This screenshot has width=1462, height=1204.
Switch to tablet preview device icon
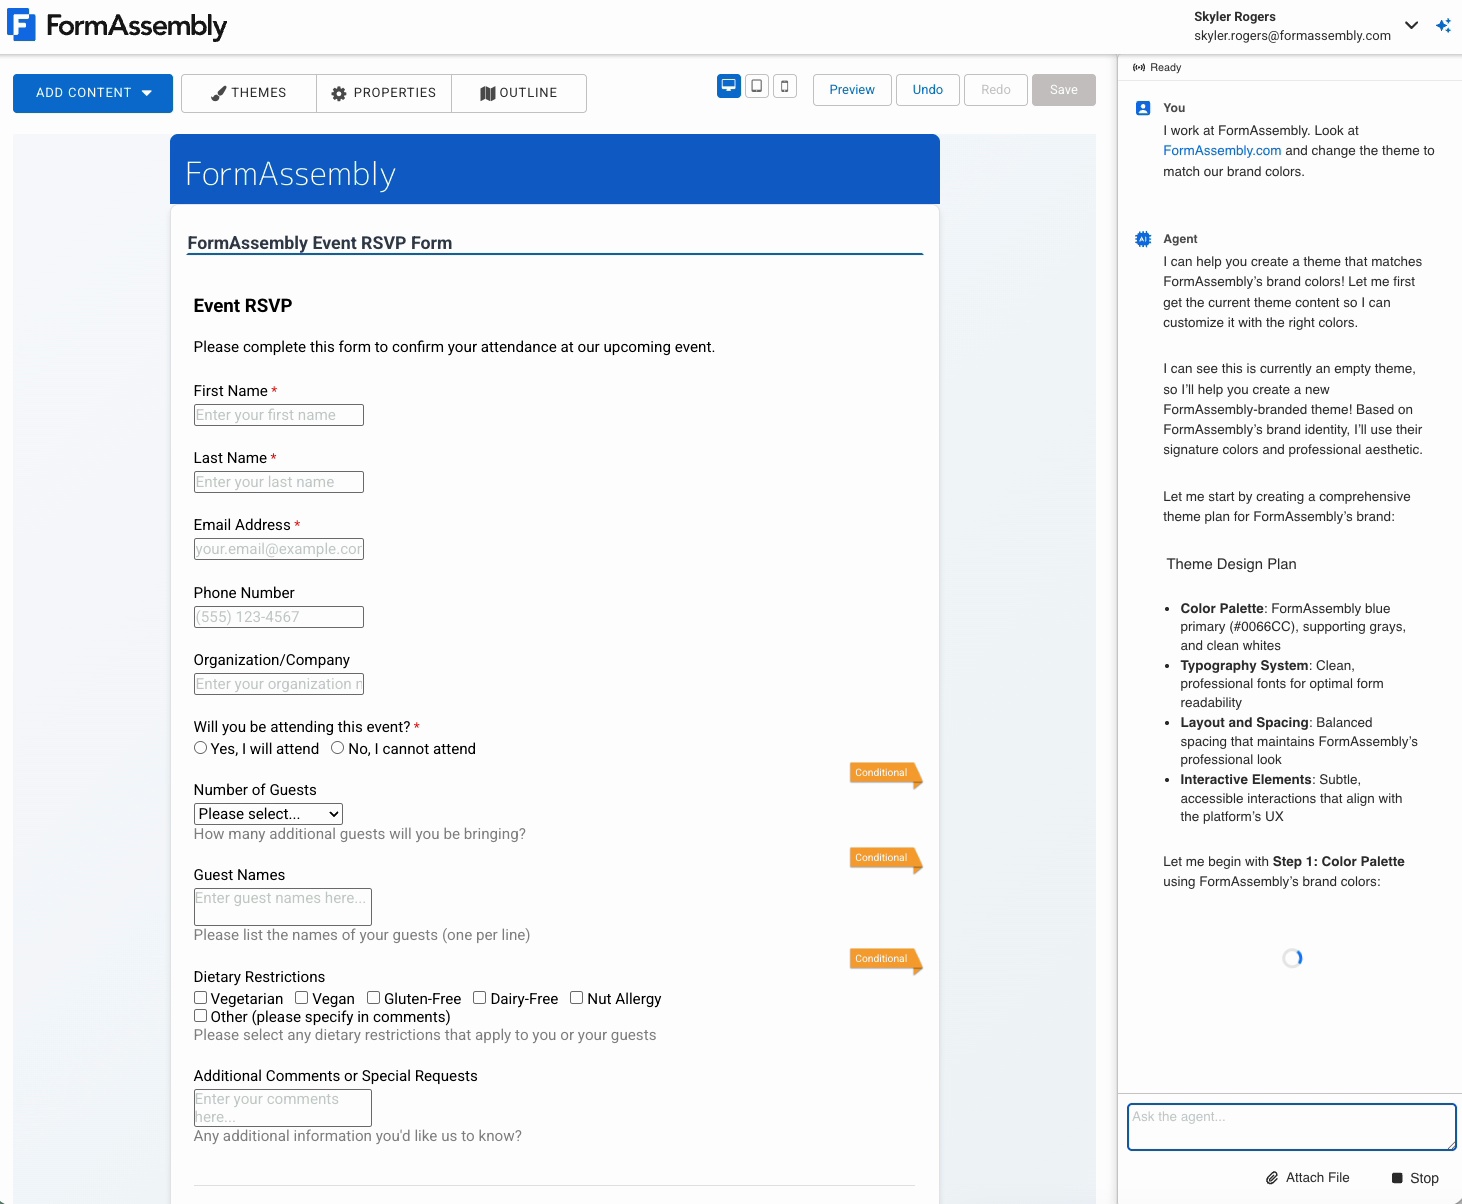pos(757,86)
